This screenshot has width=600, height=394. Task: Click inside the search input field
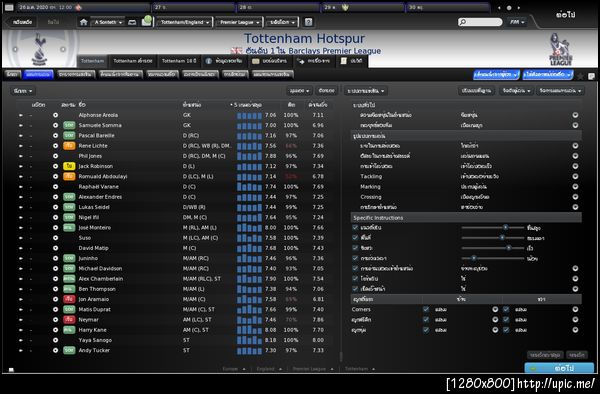[x=480, y=22]
